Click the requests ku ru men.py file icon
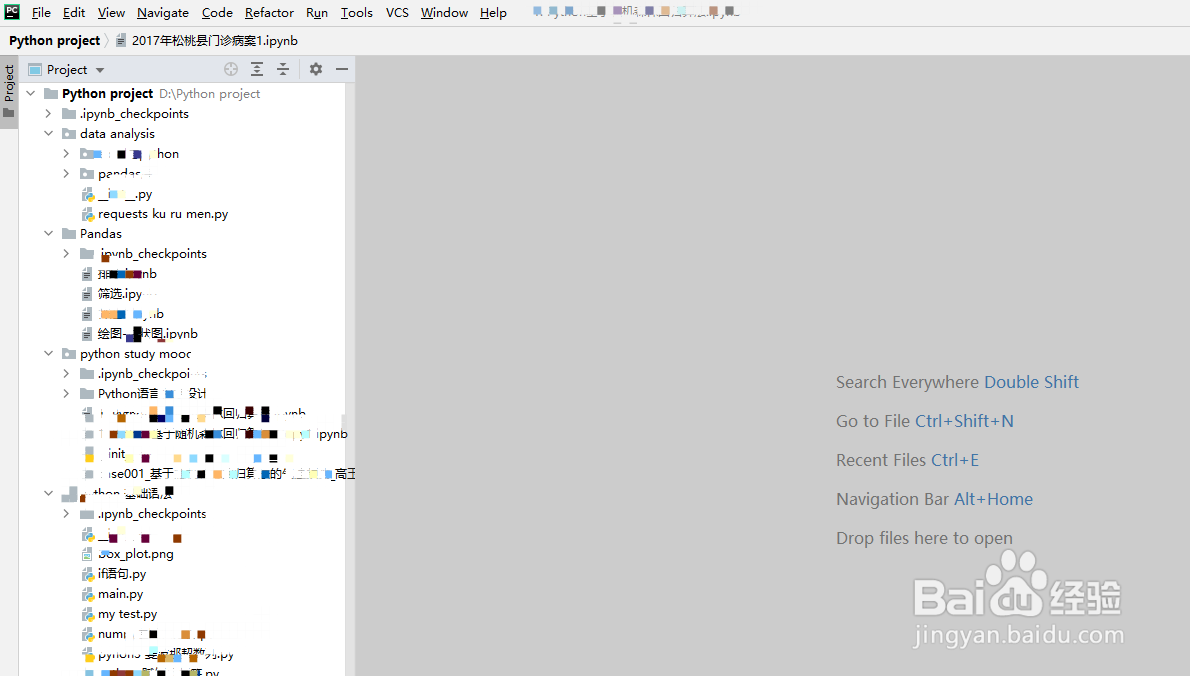1190x676 pixels. pos(88,214)
